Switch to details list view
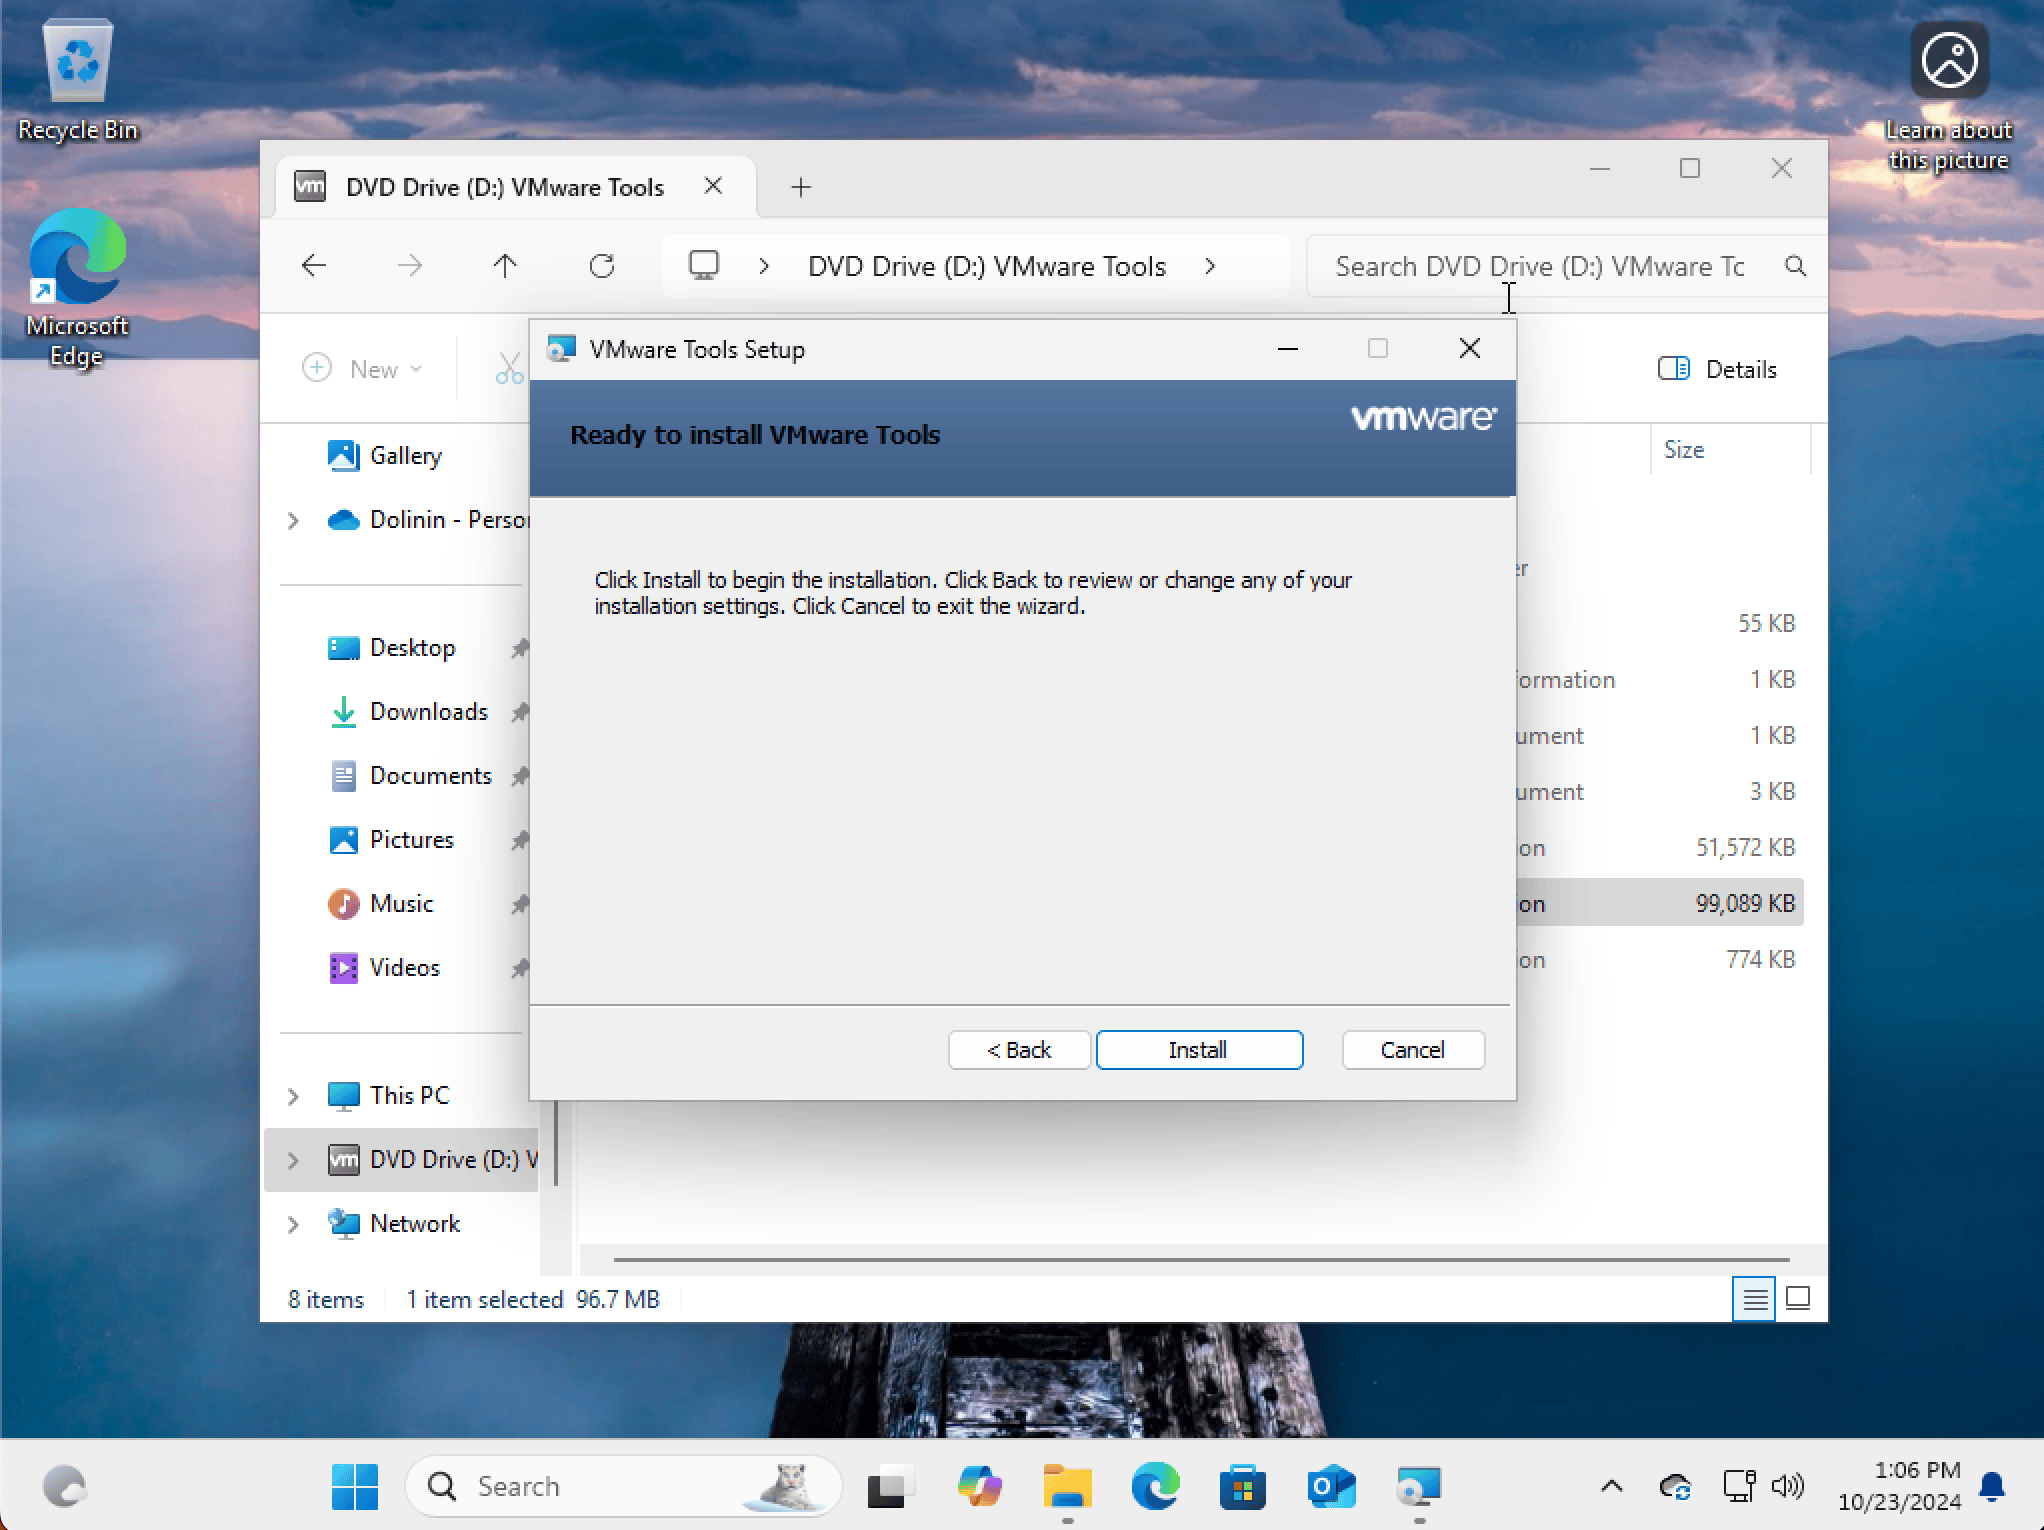The image size is (2044, 1530). (1754, 1299)
